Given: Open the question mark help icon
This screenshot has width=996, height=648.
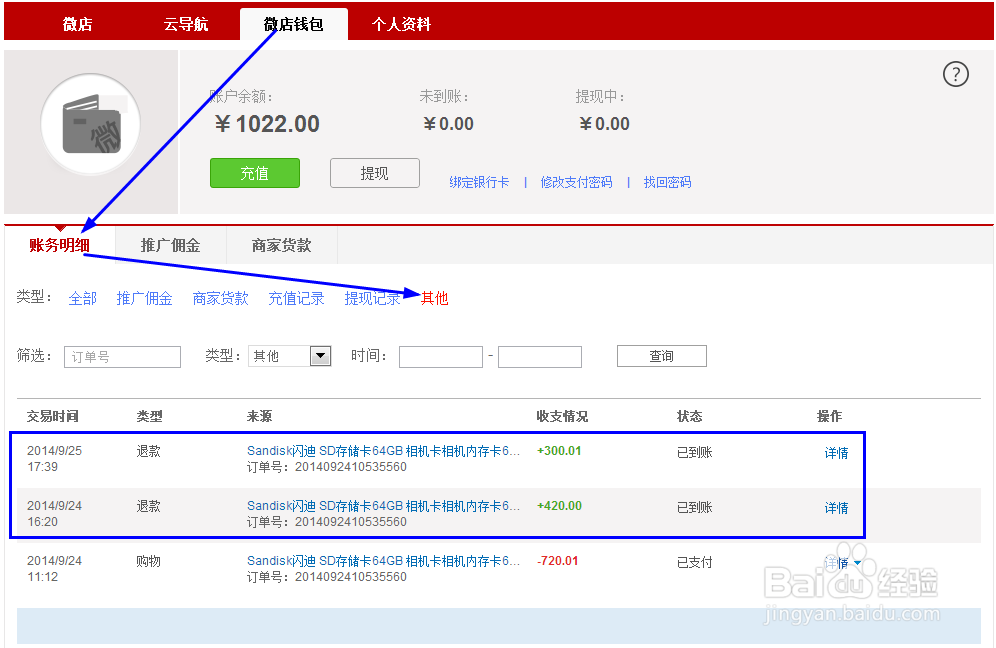Looking at the screenshot, I should point(955,74).
